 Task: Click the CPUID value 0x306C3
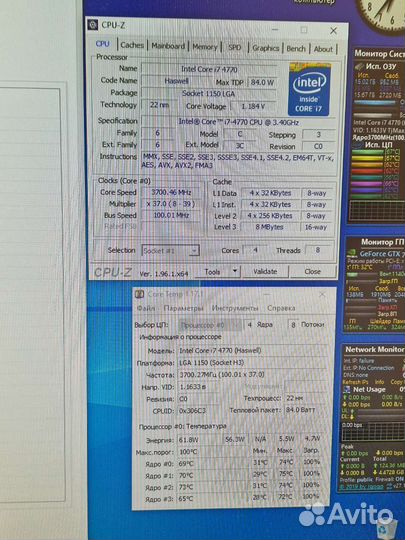199,411
